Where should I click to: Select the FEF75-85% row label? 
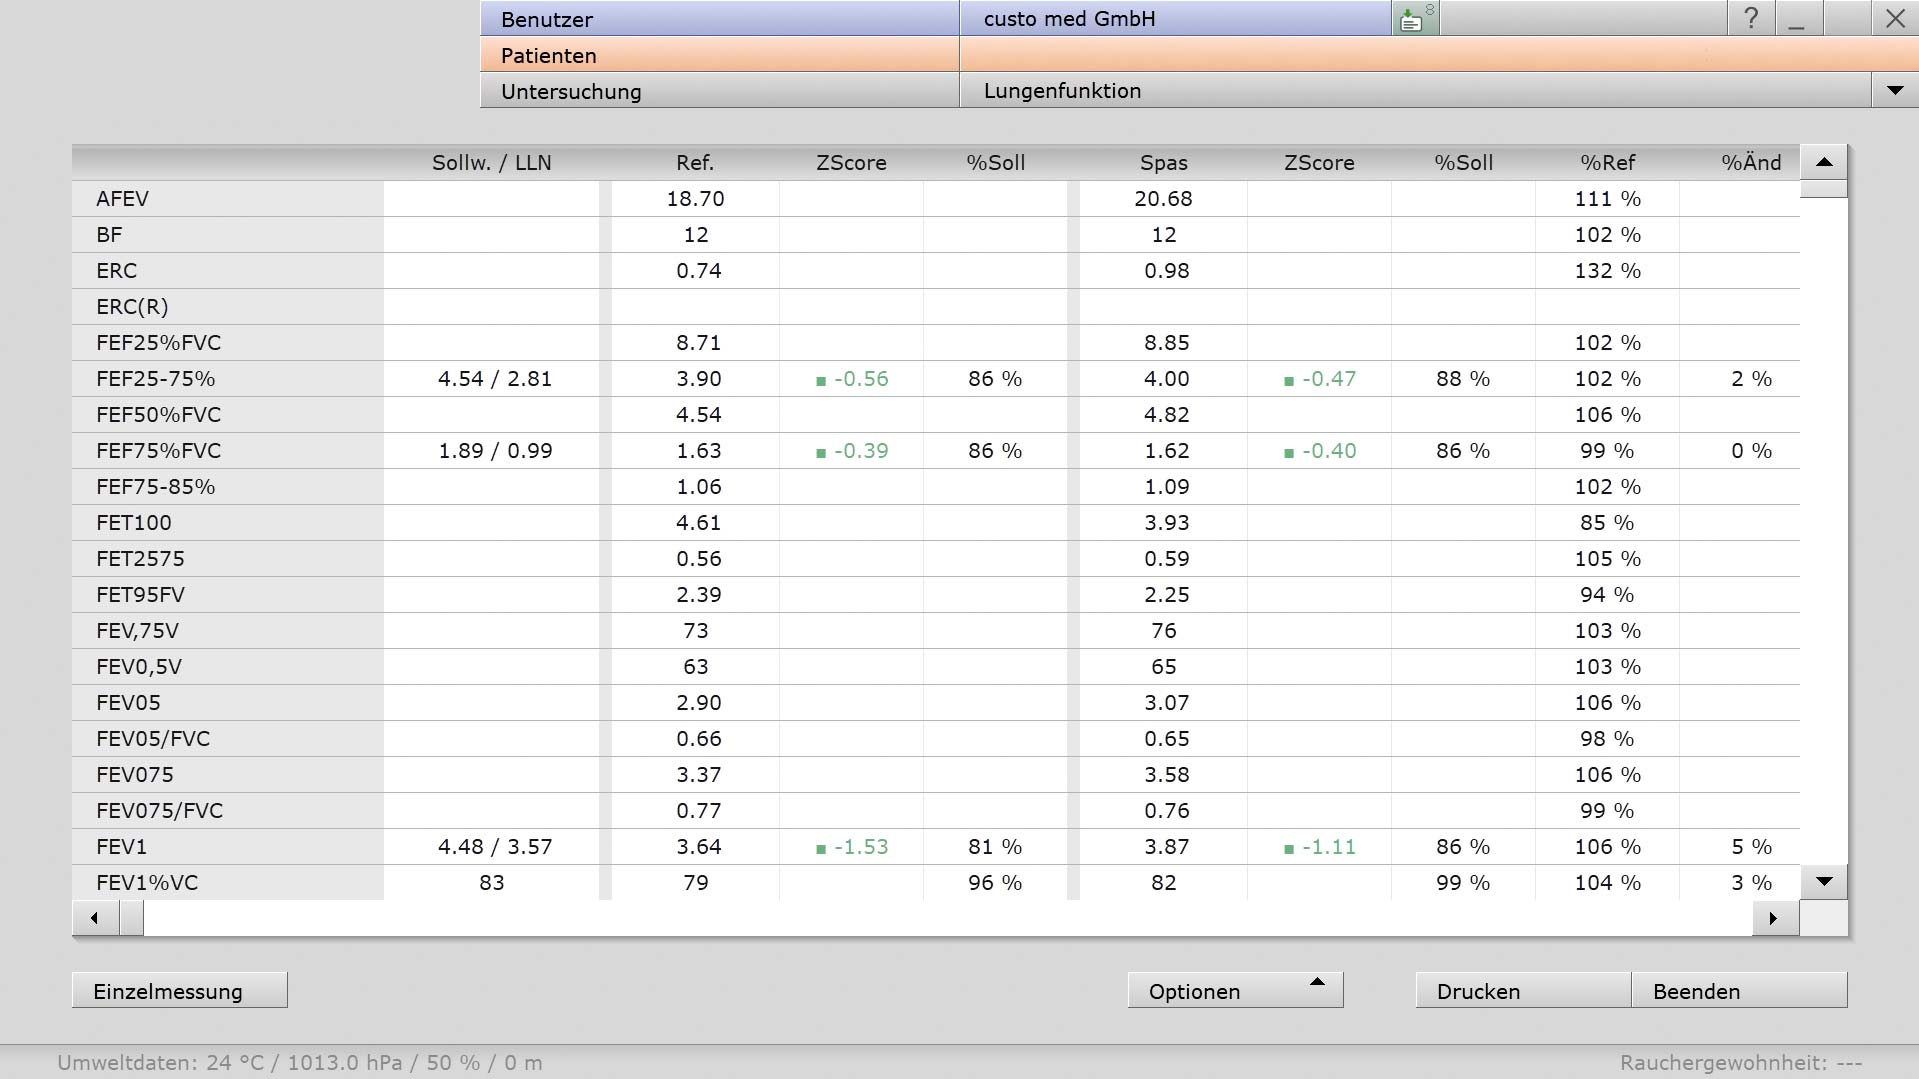point(155,486)
